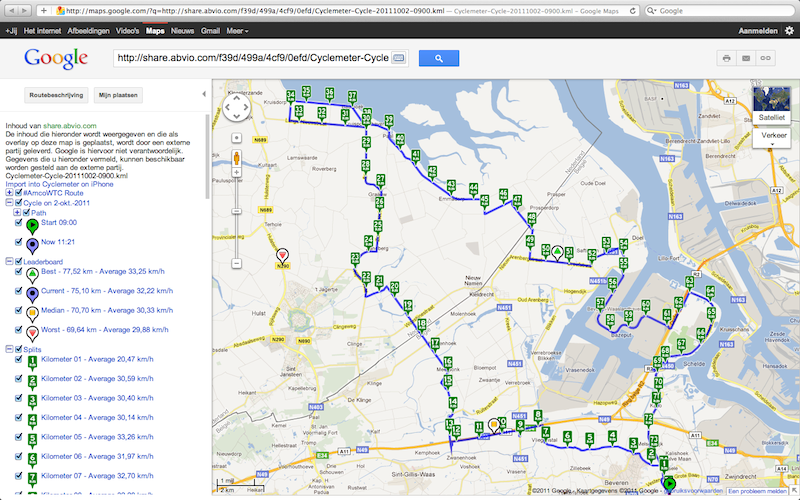This screenshot has width=800, height=500.
Task: Click the browser reload icon
Action: pos(633,11)
